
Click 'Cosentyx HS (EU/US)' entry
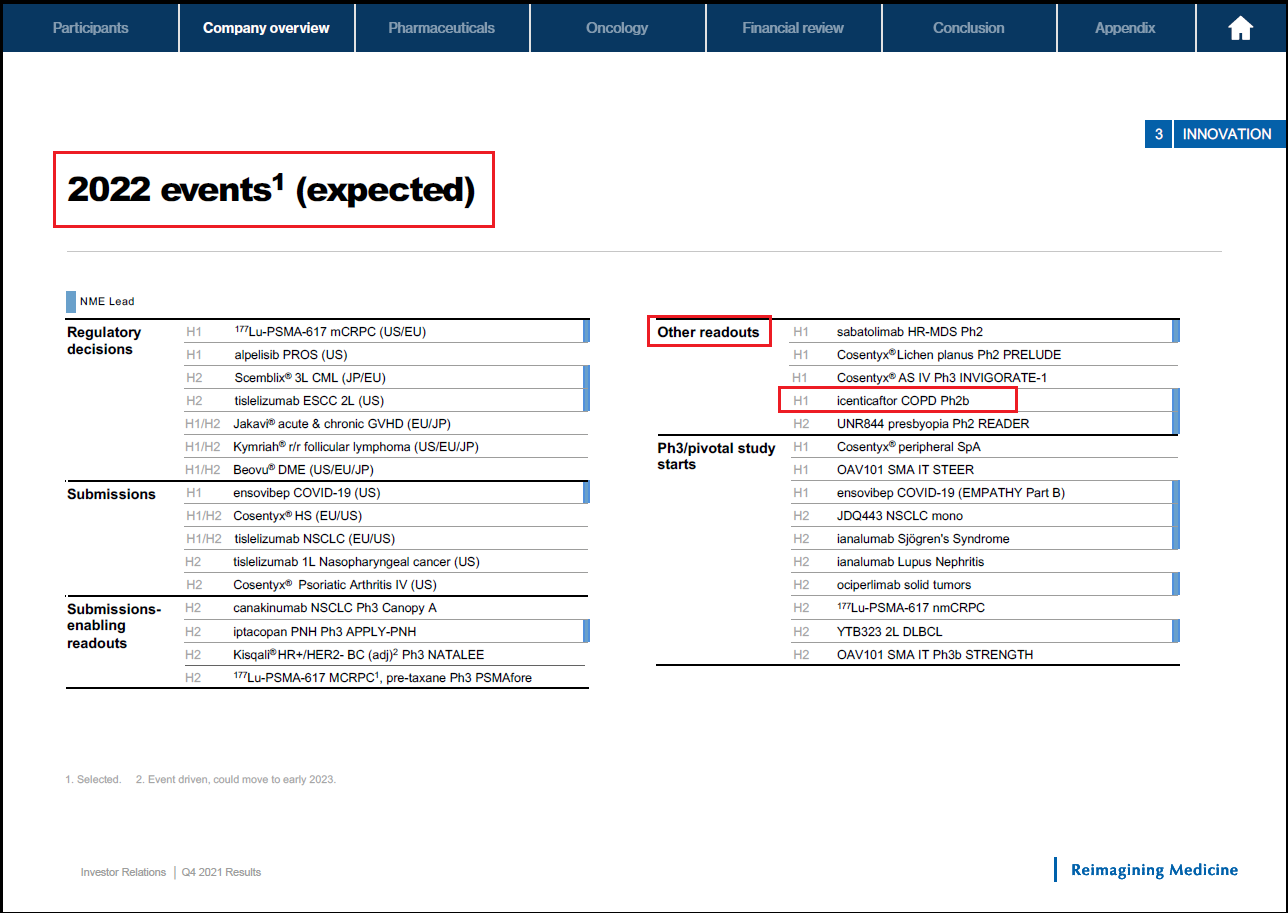[x=386, y=515]
